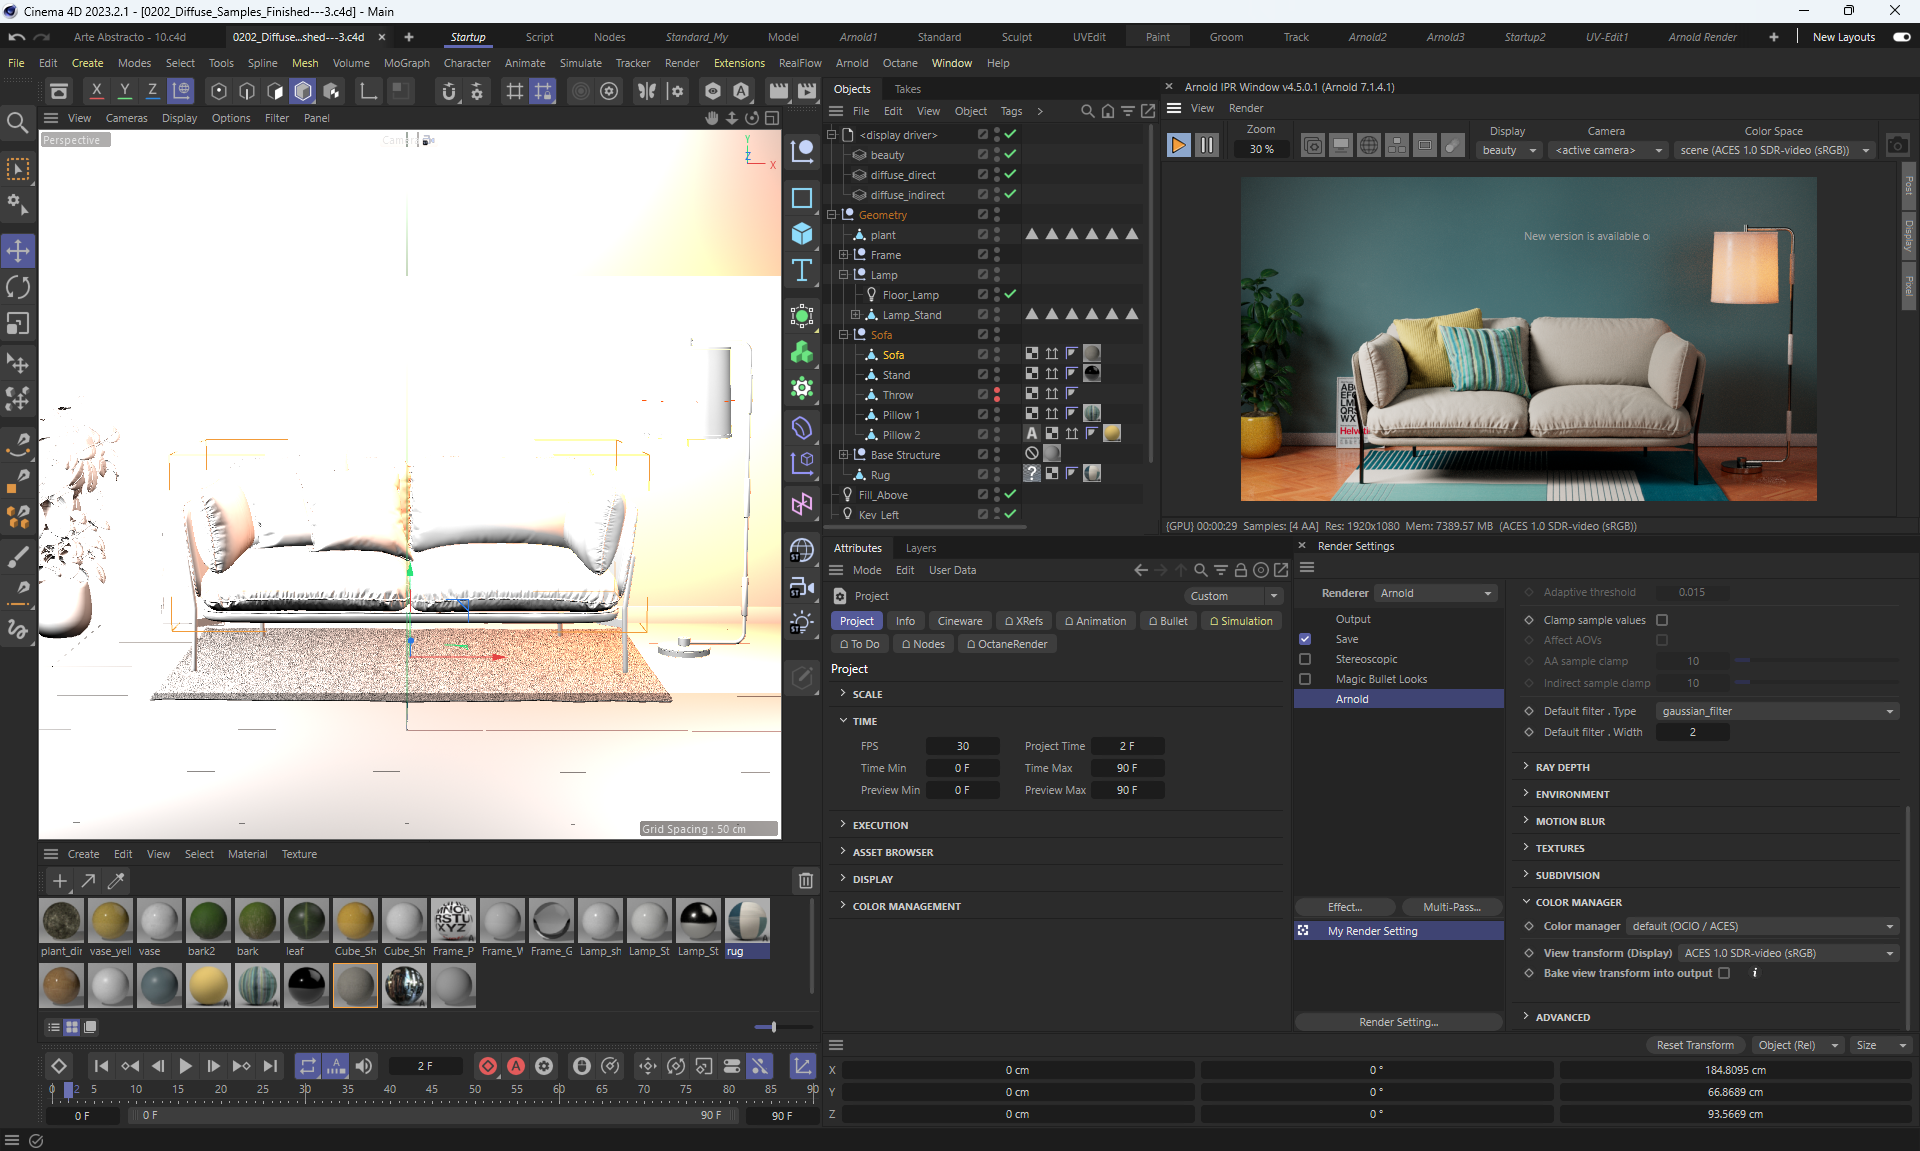Go to start of timeline

click(101, 1066)
